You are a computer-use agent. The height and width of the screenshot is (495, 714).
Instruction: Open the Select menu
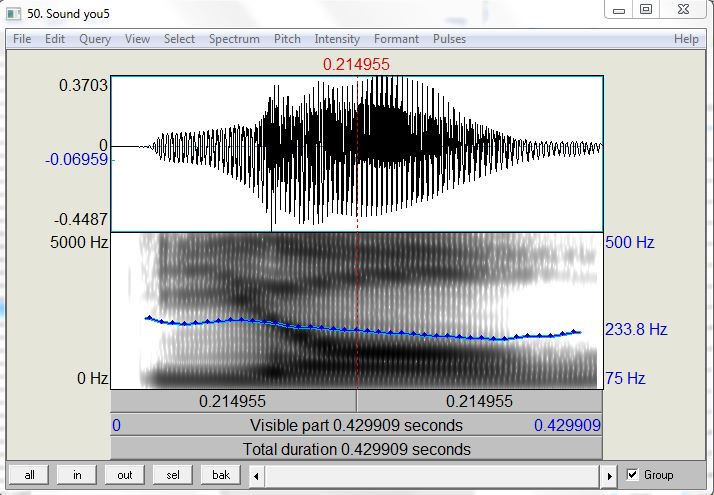(179, 39)
